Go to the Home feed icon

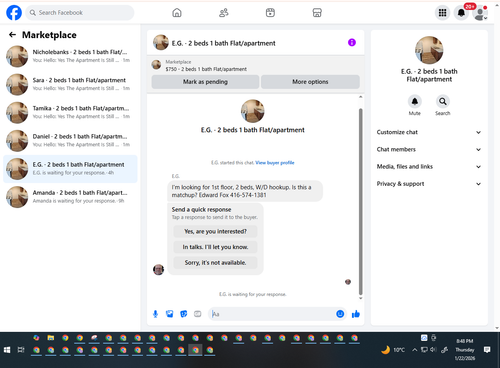pyautogui.click(x=177, y=13)
